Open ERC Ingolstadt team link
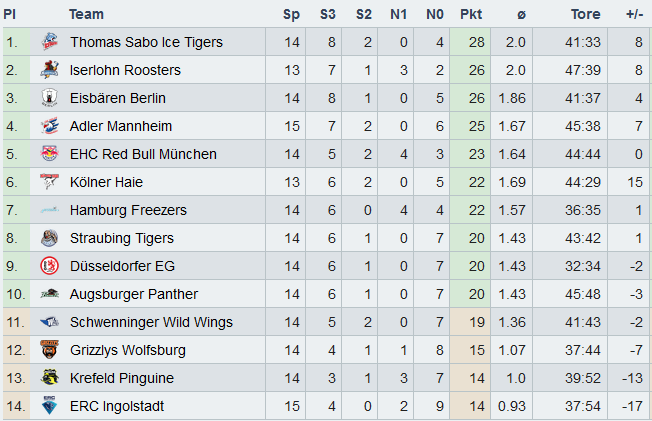 (117, 406)
